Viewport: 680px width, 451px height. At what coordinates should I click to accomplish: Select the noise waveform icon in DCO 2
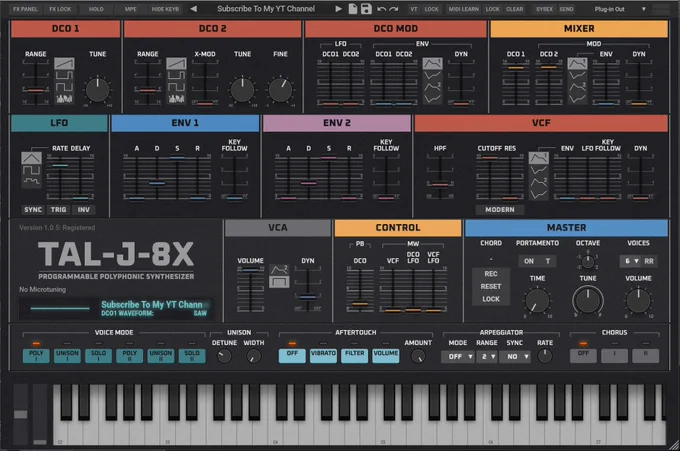coord(177,98)
